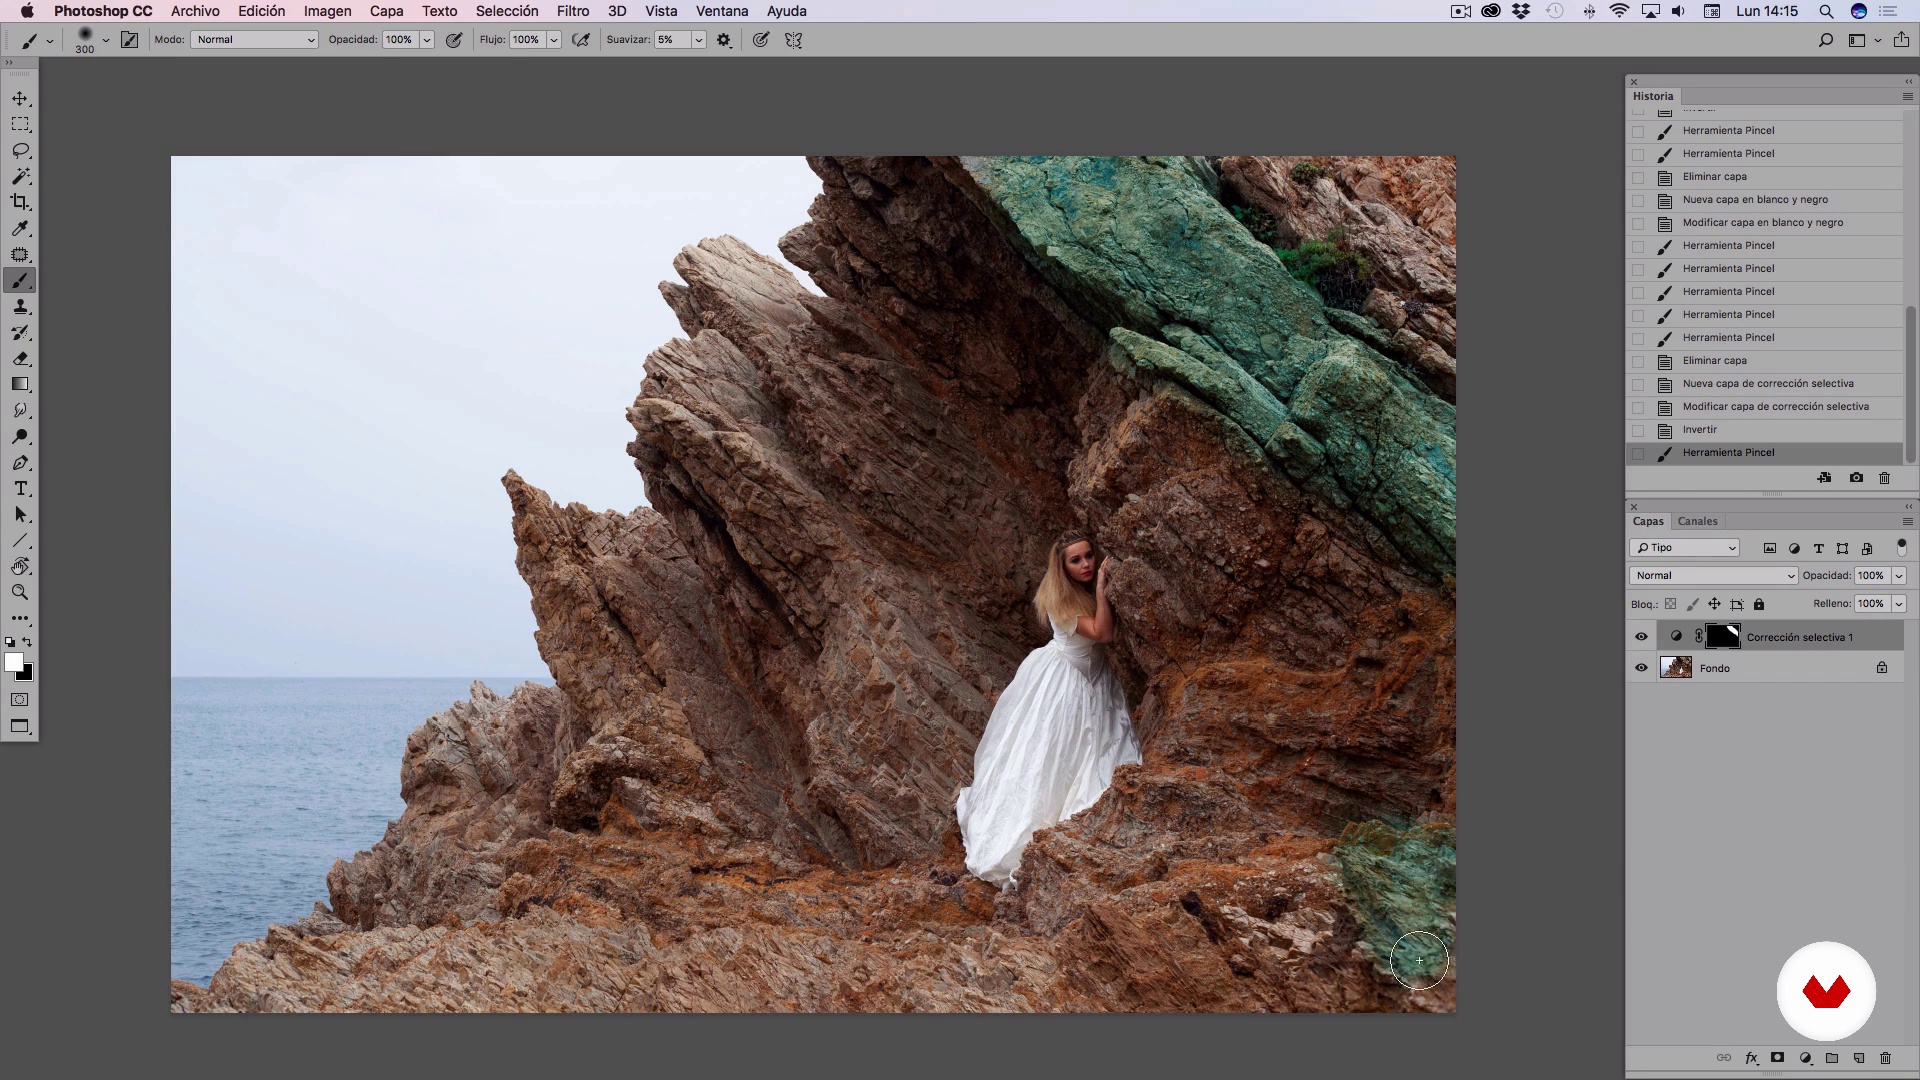Open brush smoothing options gear
This screenshot has height=1080, width=1920.
(x=724, y=40)
